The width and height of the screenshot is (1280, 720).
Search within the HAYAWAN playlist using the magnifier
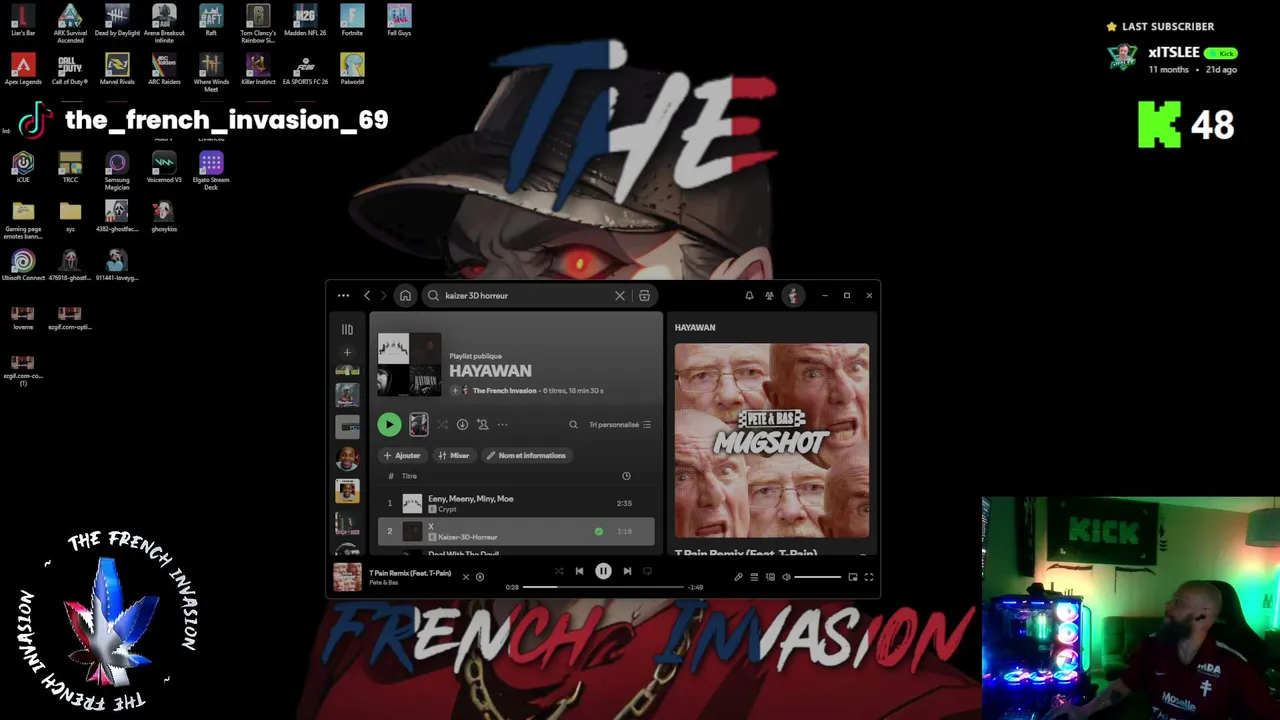click(x=573, y=425)
